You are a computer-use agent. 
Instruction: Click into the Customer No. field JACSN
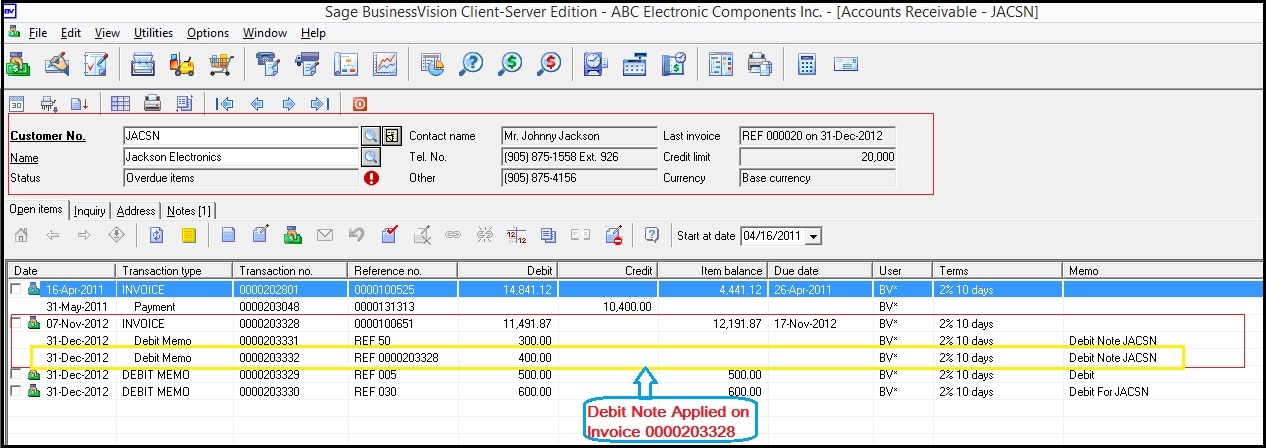click(x=240, y=135)
